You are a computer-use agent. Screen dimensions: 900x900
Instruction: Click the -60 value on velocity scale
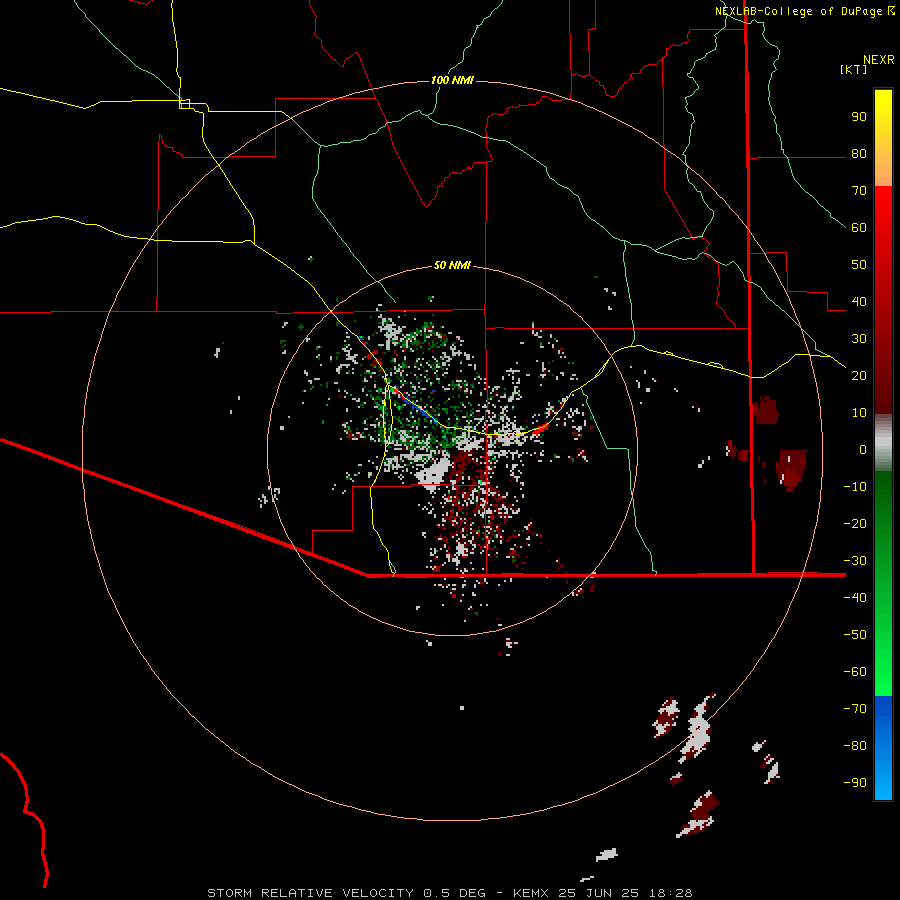point(855,672)
